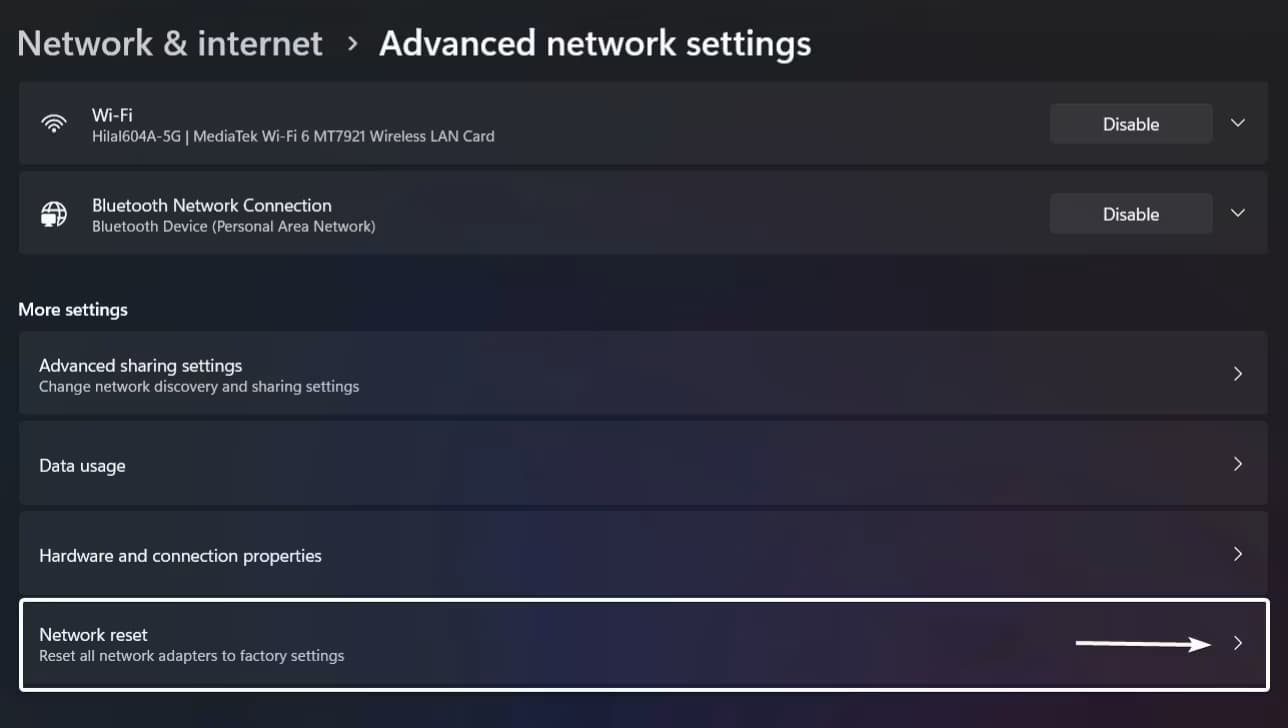Screen dimensions: 1288x728
Task: Click Bluetooth Network Connection title text
Action: [x=211, y=205]
